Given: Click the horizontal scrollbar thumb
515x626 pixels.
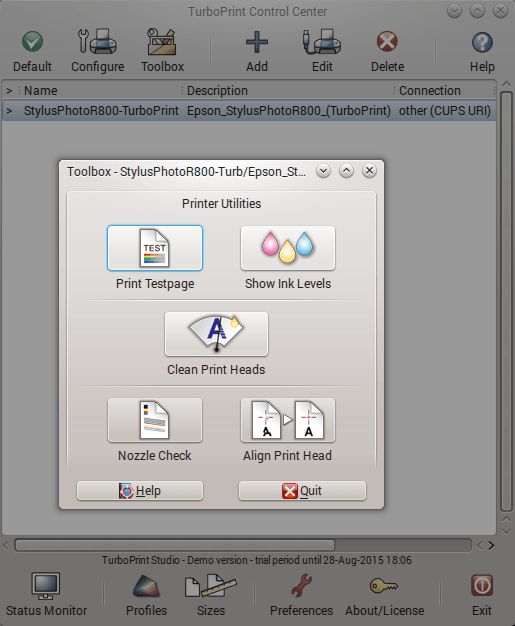Looking at the screenshot, I should tap(174, 545).
